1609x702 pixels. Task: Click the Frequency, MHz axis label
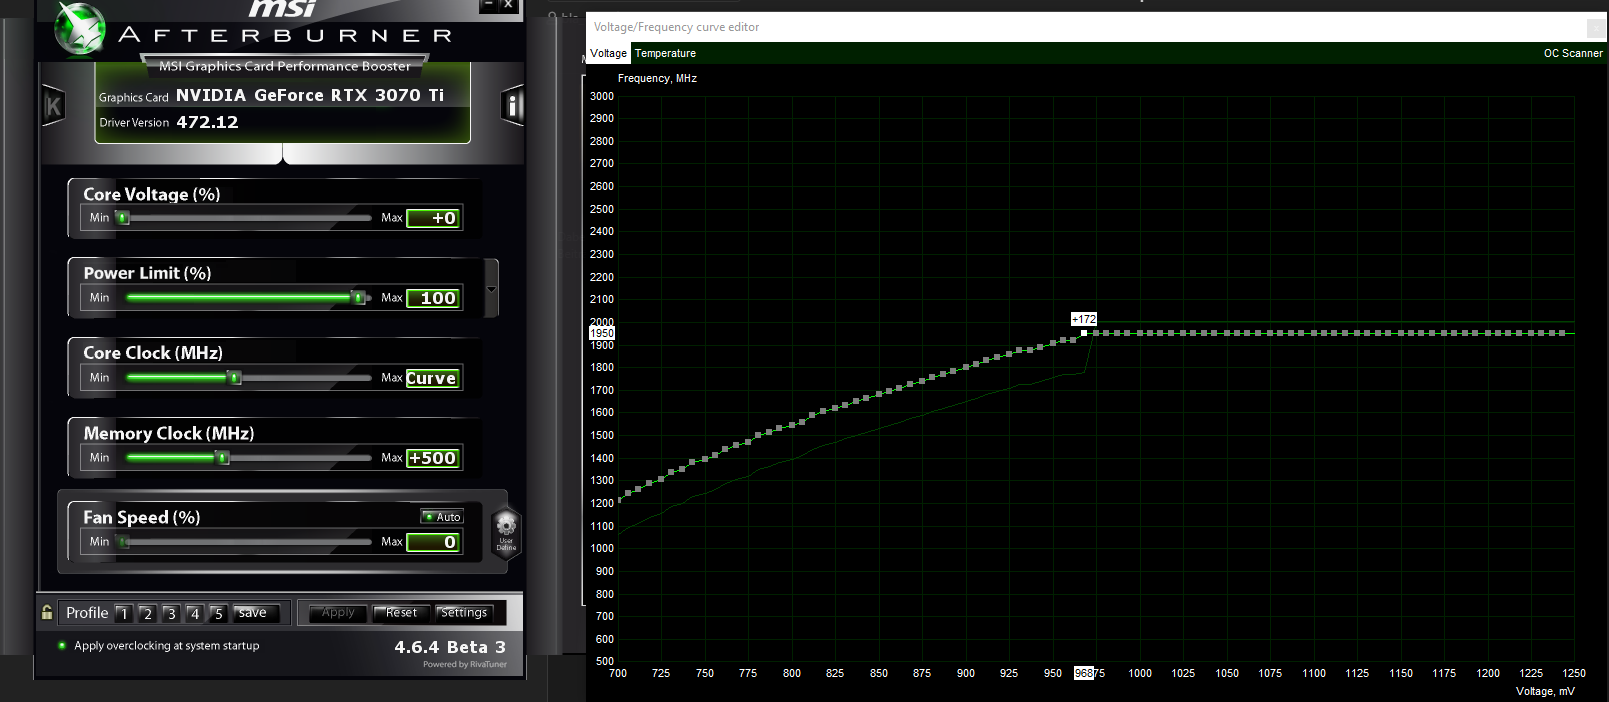pos(657,78)
